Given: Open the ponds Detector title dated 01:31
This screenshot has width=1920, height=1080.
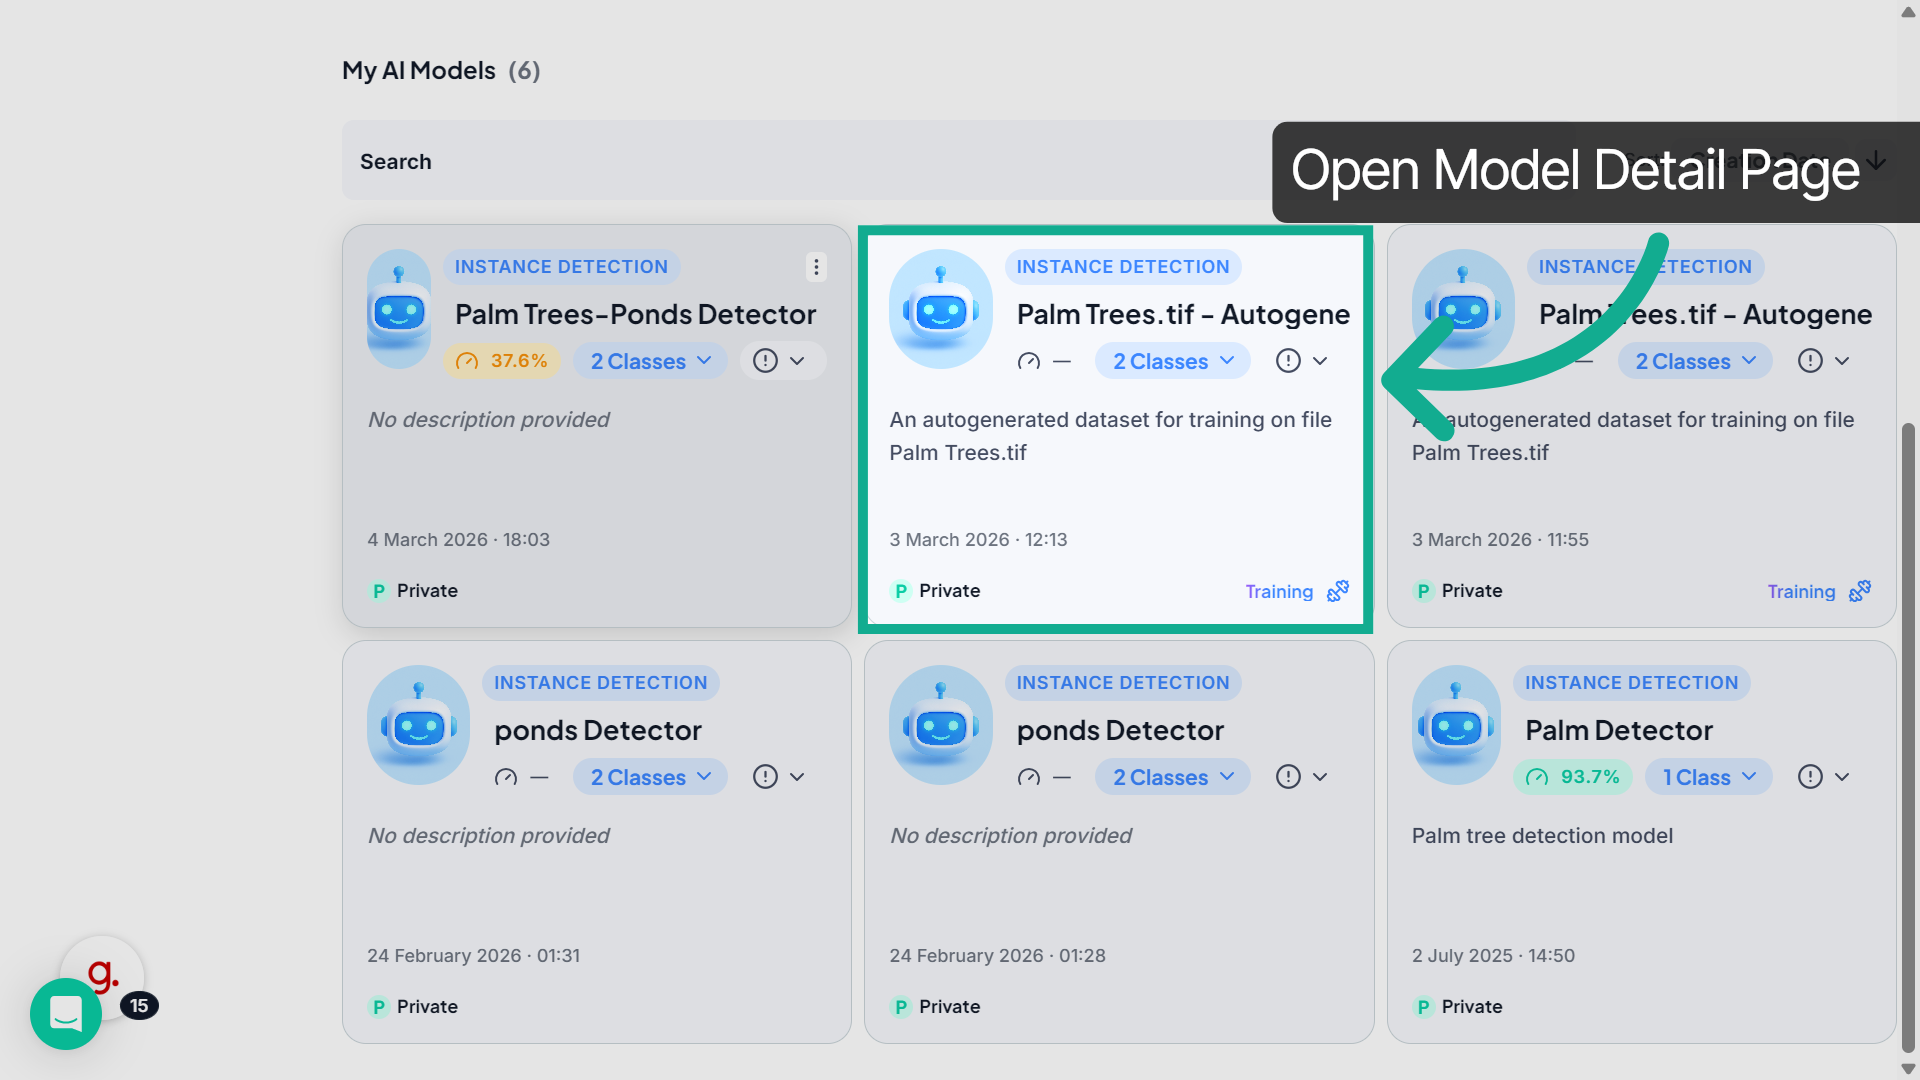Looking at the screenshot, I should pos(598,730).
